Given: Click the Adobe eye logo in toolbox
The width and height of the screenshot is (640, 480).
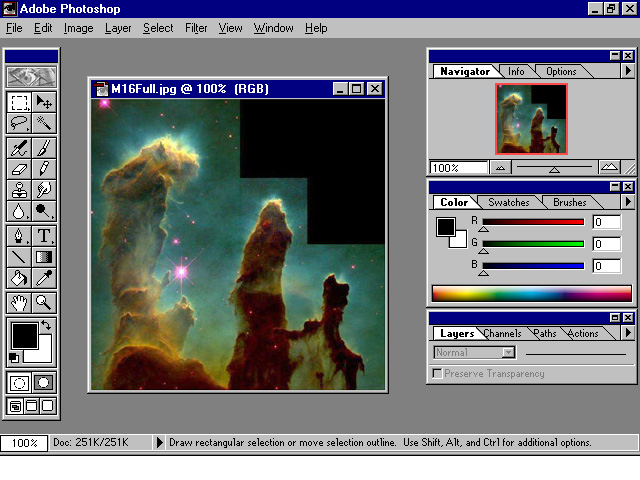Looking at the screenshot, I should [31, 76].
